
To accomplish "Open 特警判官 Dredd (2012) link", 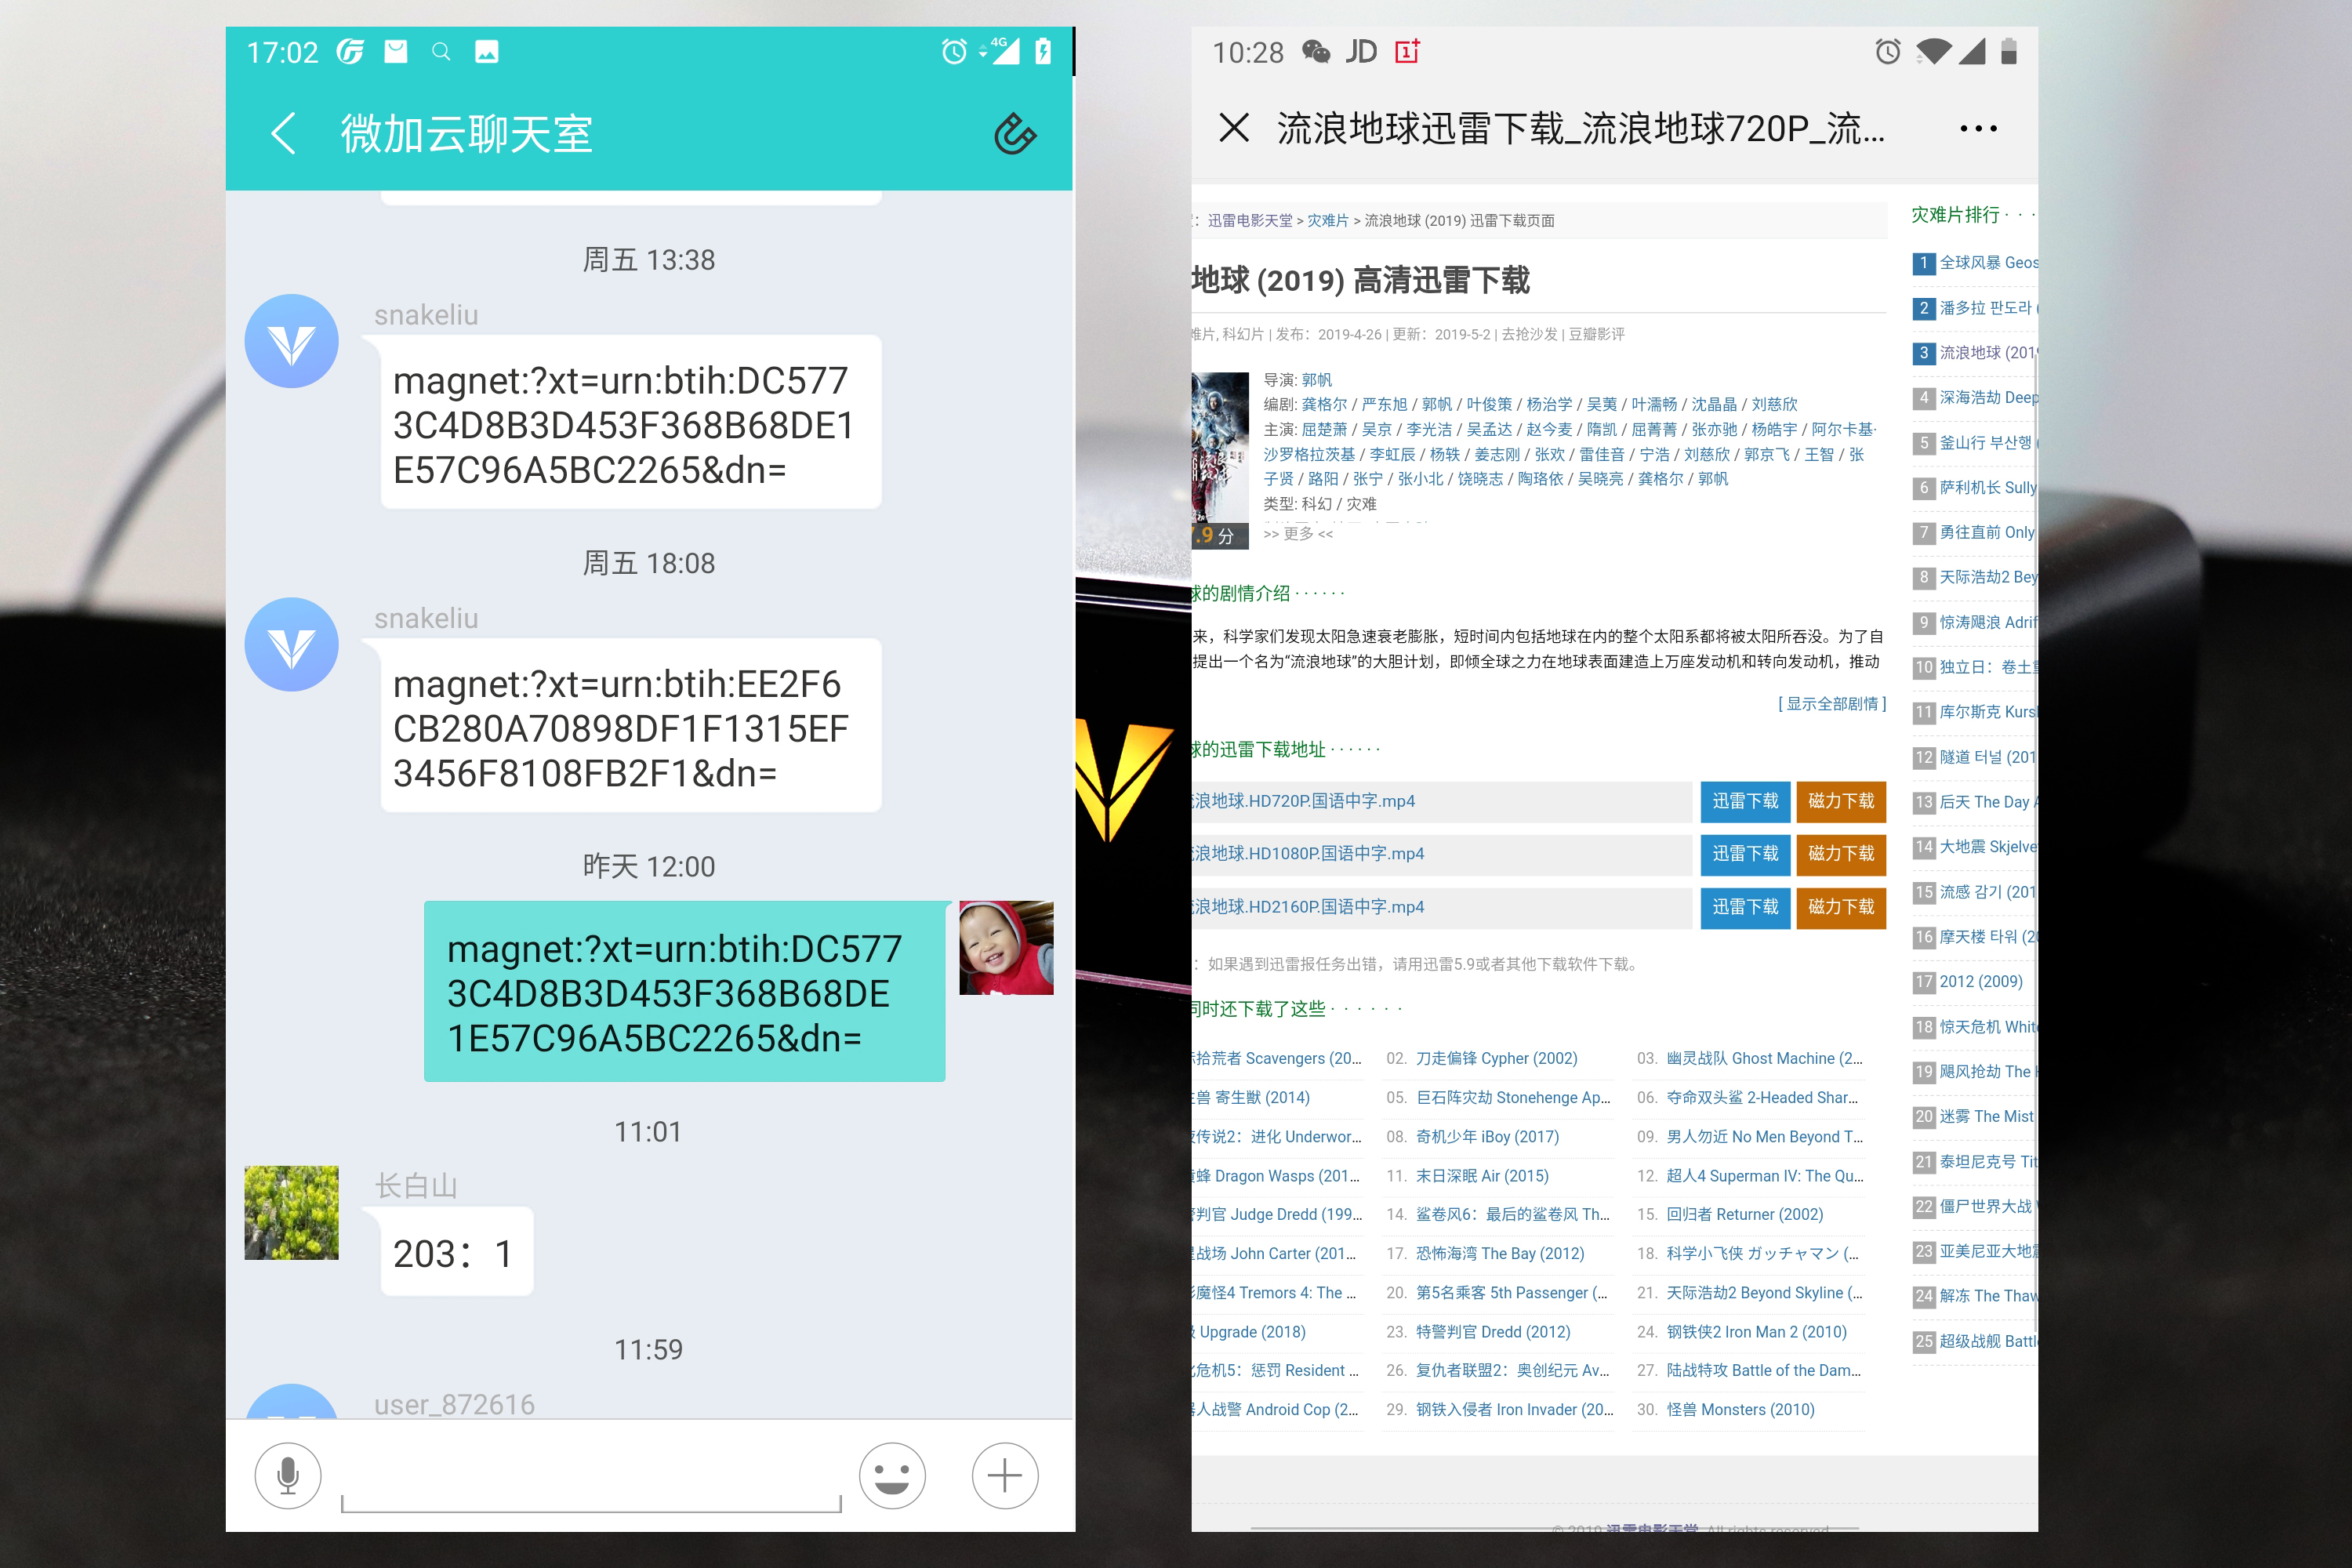I will tap(1493, 1333).
